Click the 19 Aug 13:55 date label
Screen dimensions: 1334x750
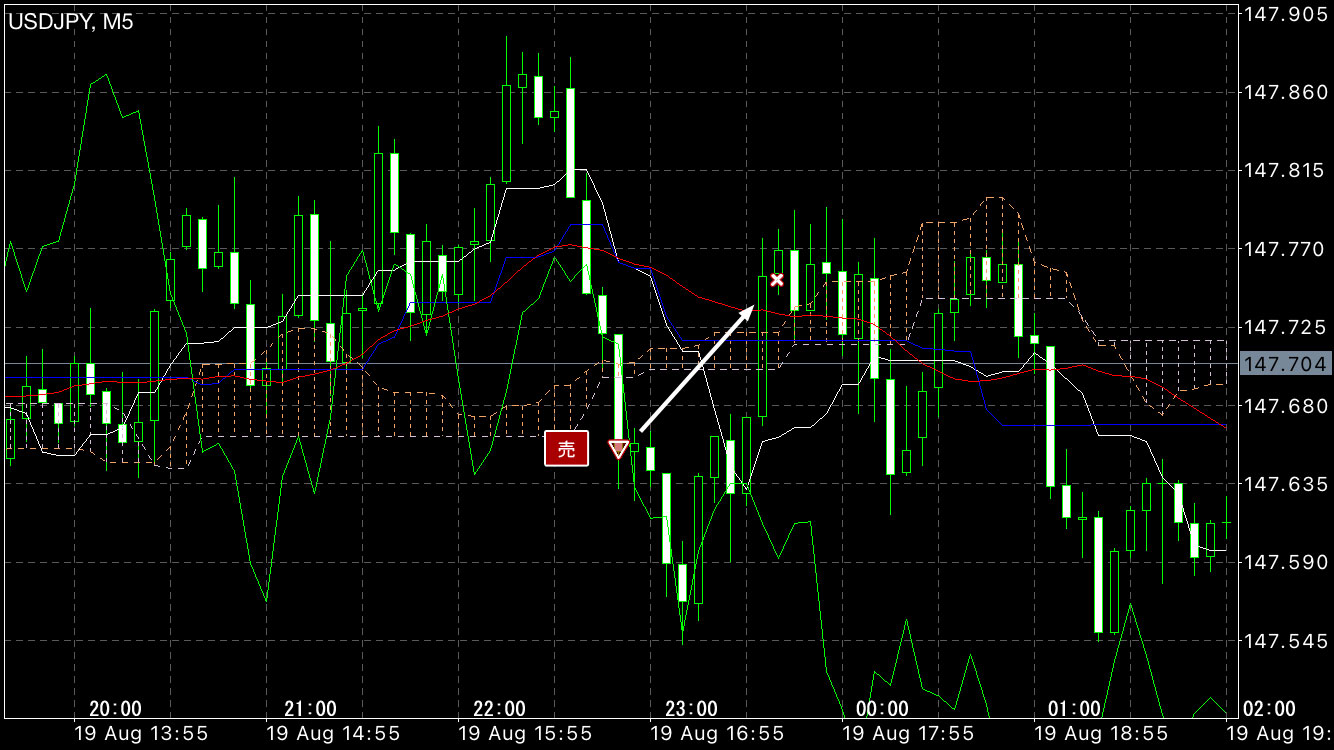tap(141, 733)
